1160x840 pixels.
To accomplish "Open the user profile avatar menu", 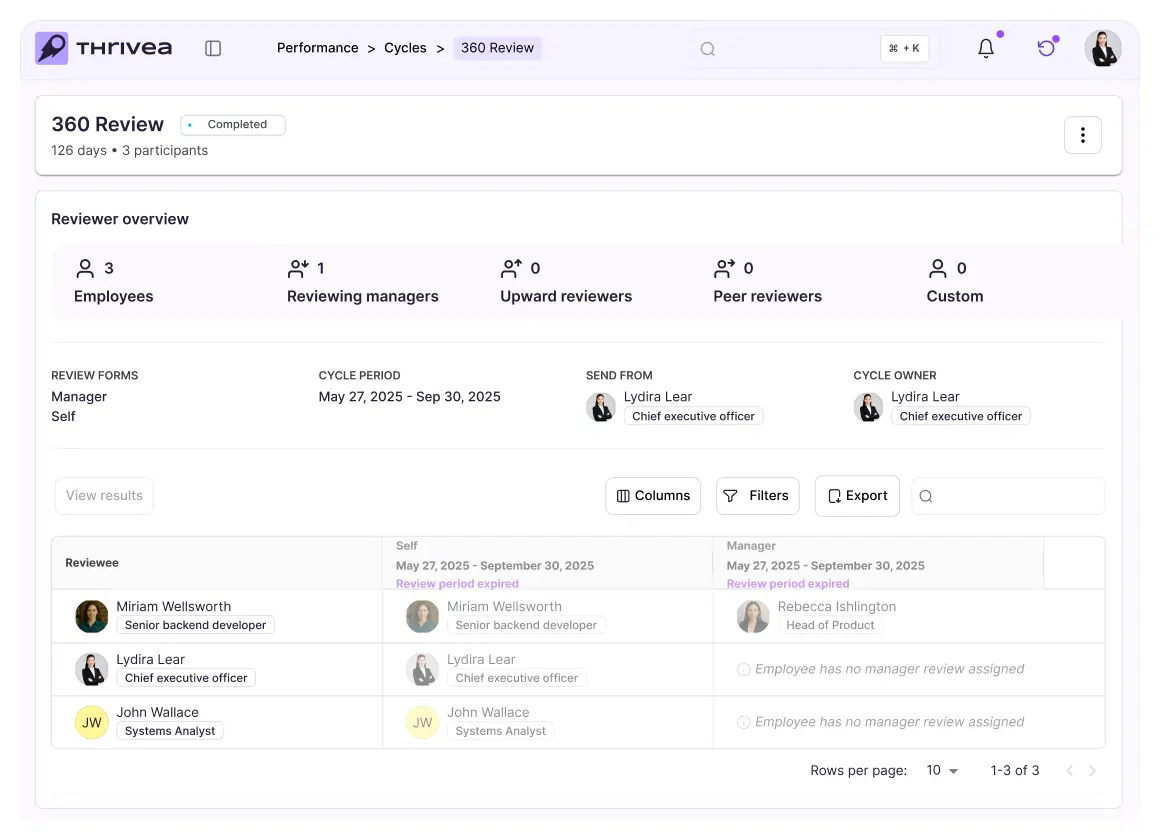I will (1103, 48).
